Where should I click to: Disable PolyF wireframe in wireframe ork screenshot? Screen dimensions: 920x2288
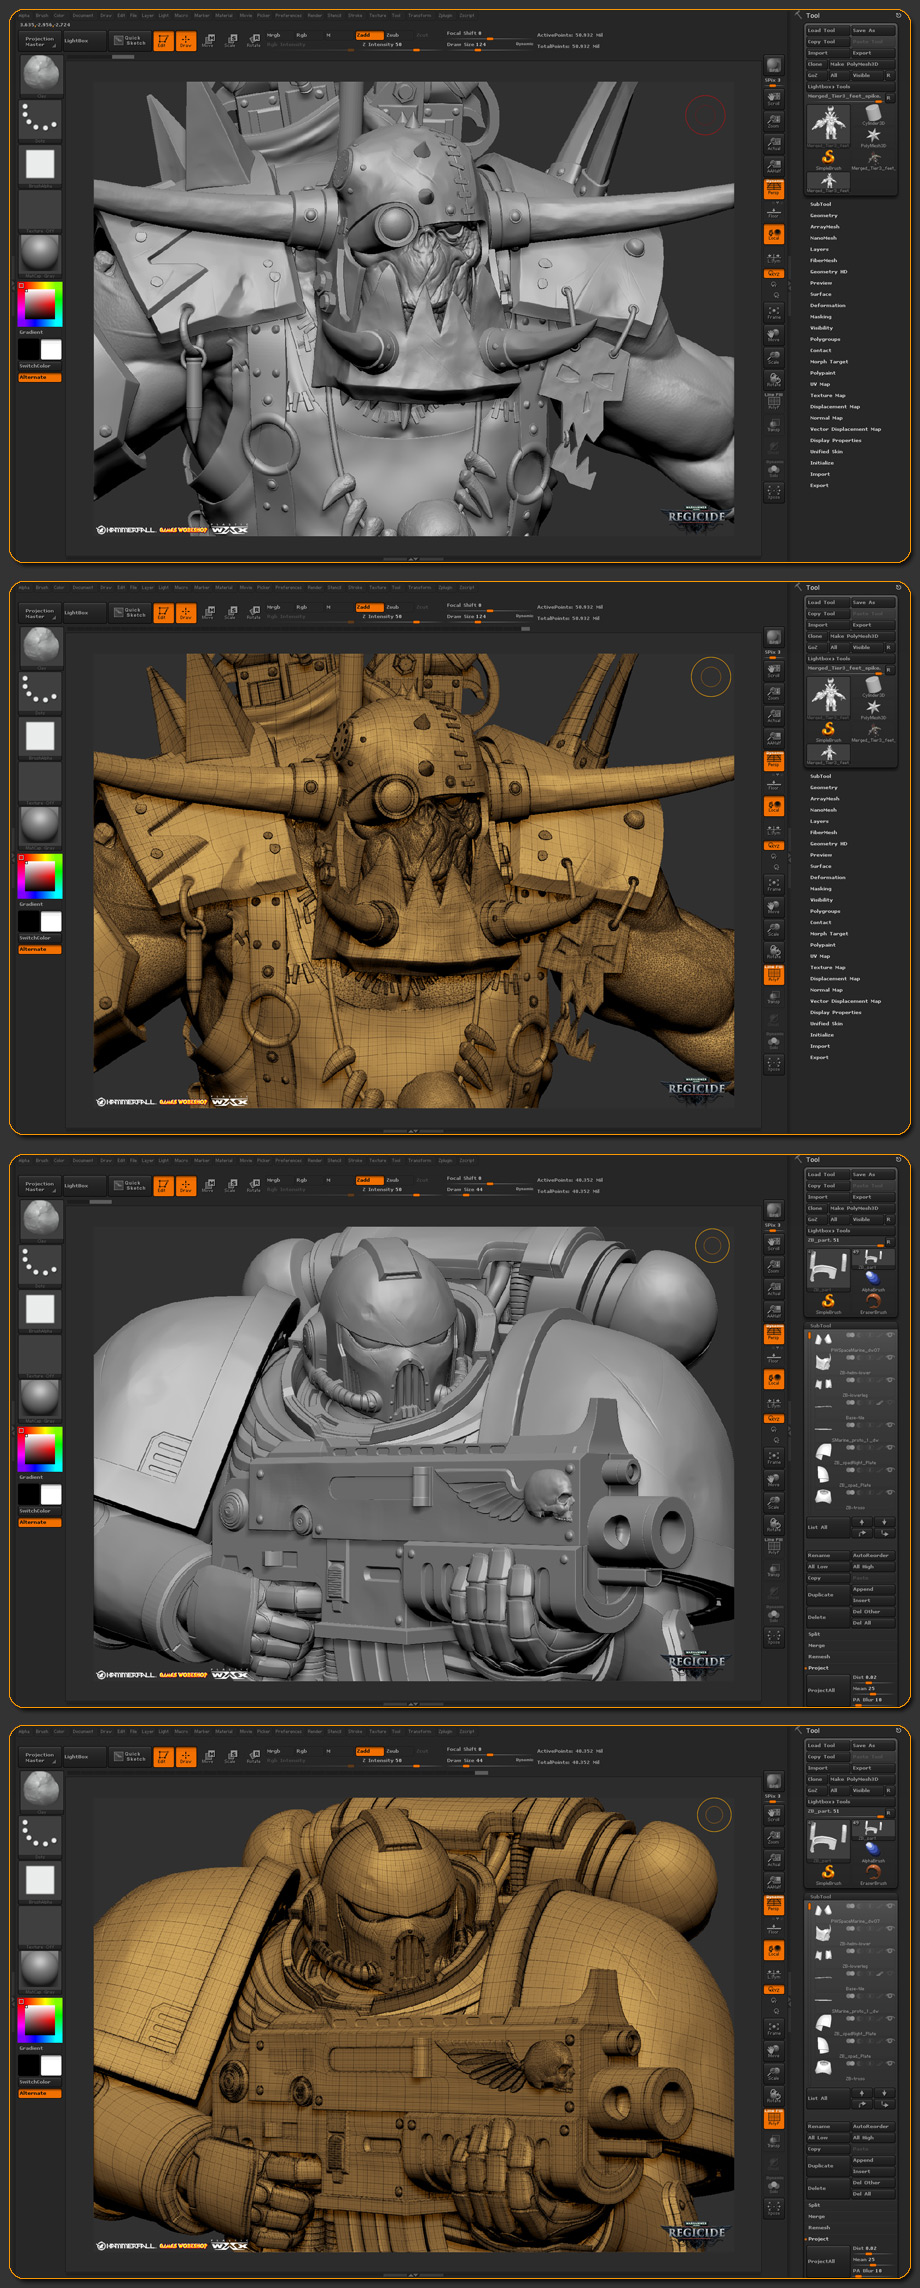[774, 973]
